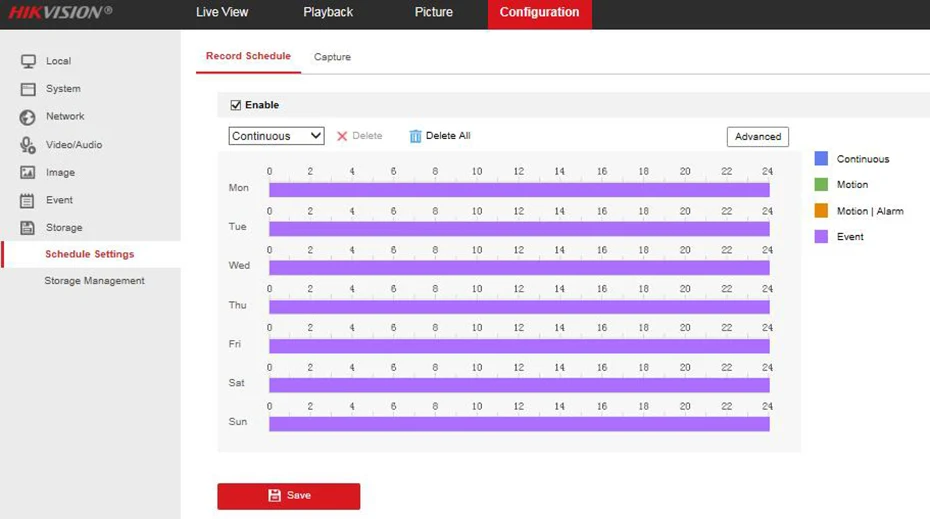
Task: Click the Event calendar icon
Action: point(27,200)
